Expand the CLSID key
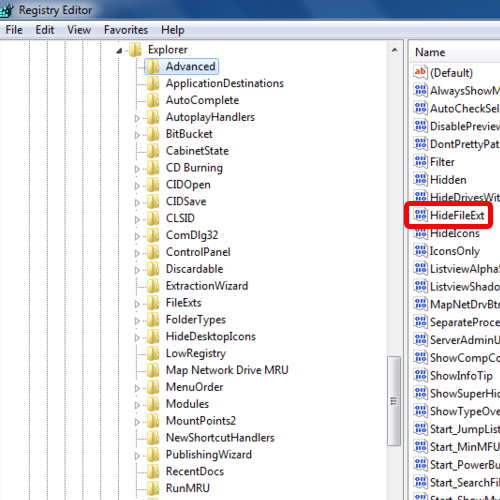 point(137,219)
